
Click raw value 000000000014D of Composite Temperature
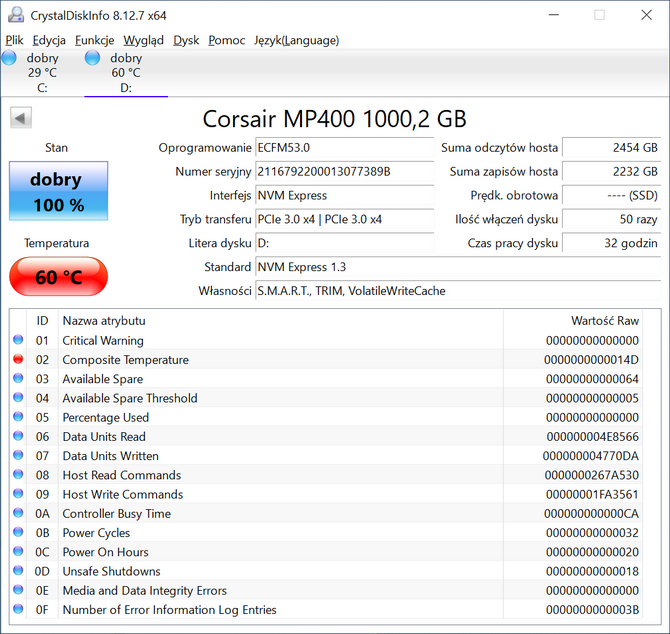pyautogui.click(x=591, y=360)
